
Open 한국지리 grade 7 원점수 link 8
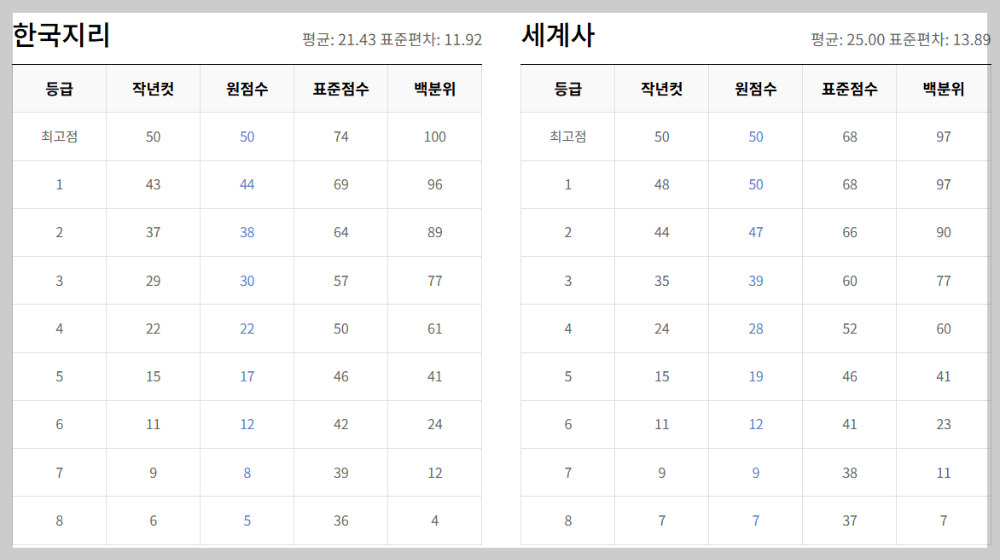click(247, 473)
